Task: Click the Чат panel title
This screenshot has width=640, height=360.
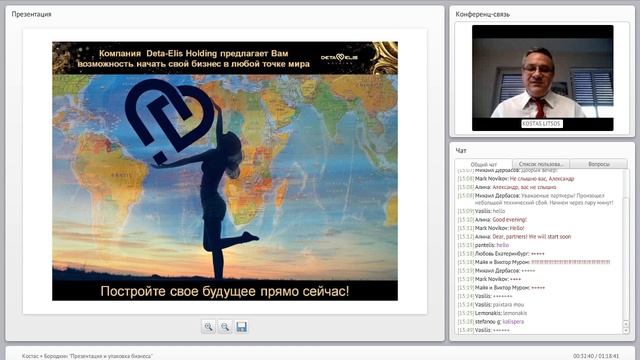Action: pyautogui.click(x=461, y=150)
